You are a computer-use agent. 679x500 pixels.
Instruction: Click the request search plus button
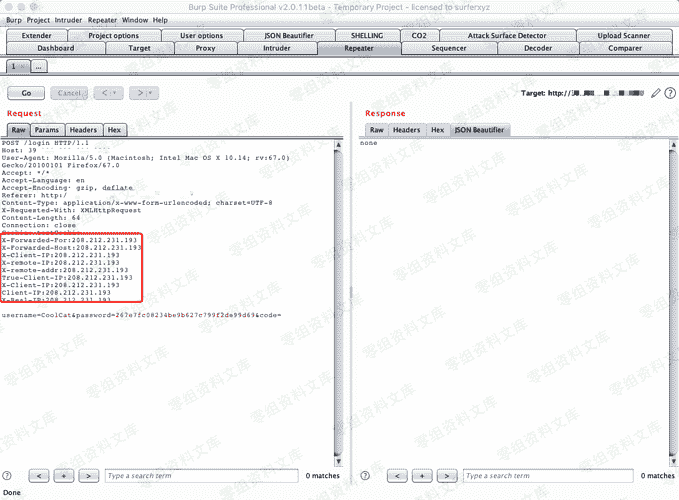click(63, 476)
